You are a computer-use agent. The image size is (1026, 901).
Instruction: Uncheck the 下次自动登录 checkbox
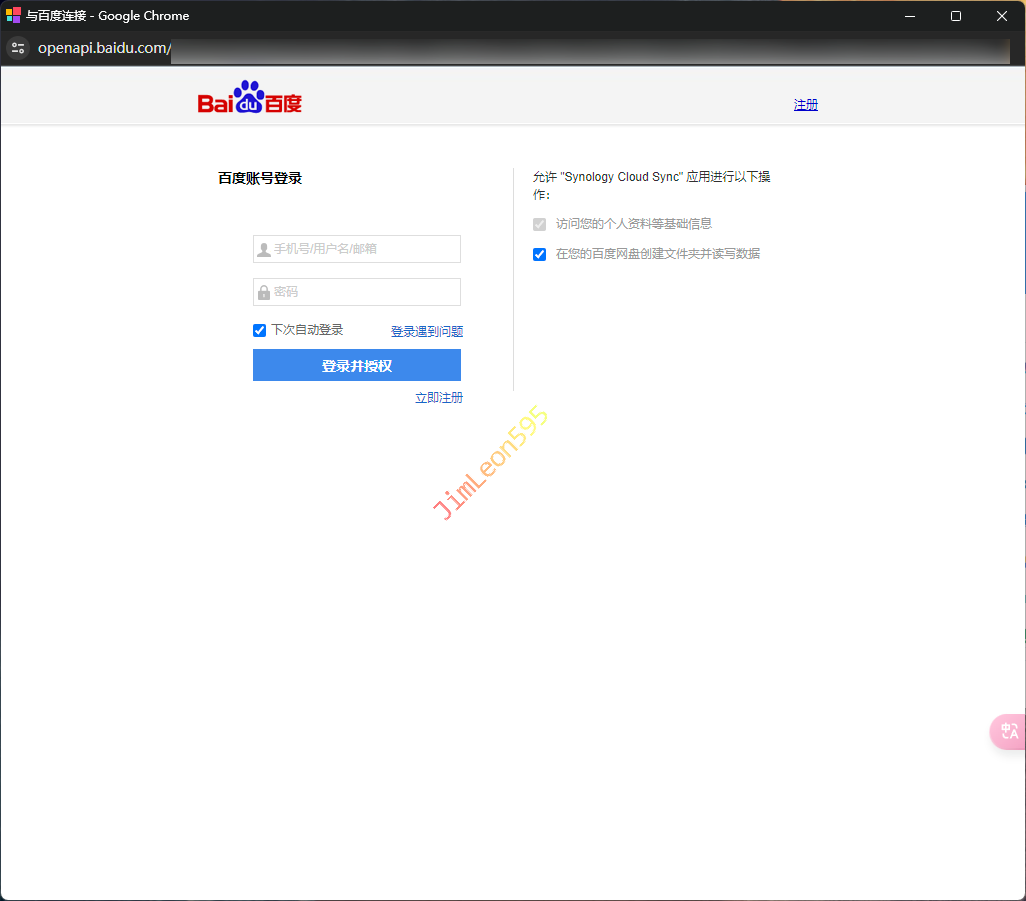[x=260, y=330]
